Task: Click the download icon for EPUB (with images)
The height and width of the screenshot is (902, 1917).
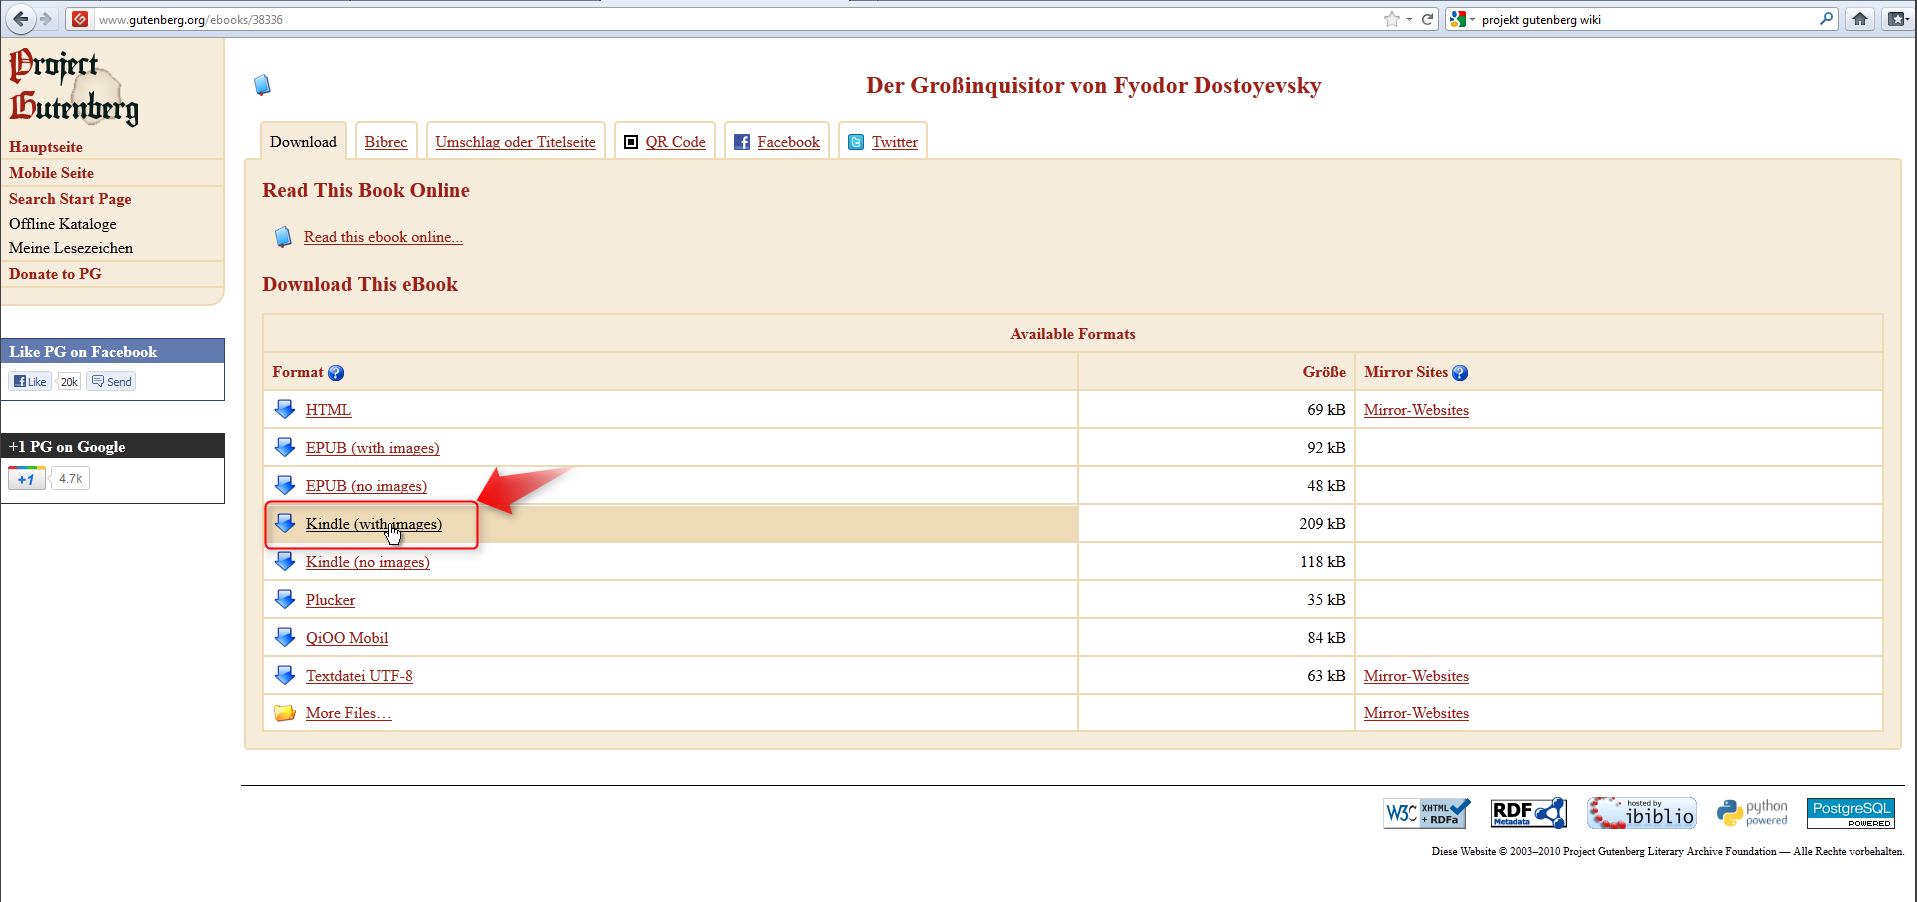Action: [285, 447]
